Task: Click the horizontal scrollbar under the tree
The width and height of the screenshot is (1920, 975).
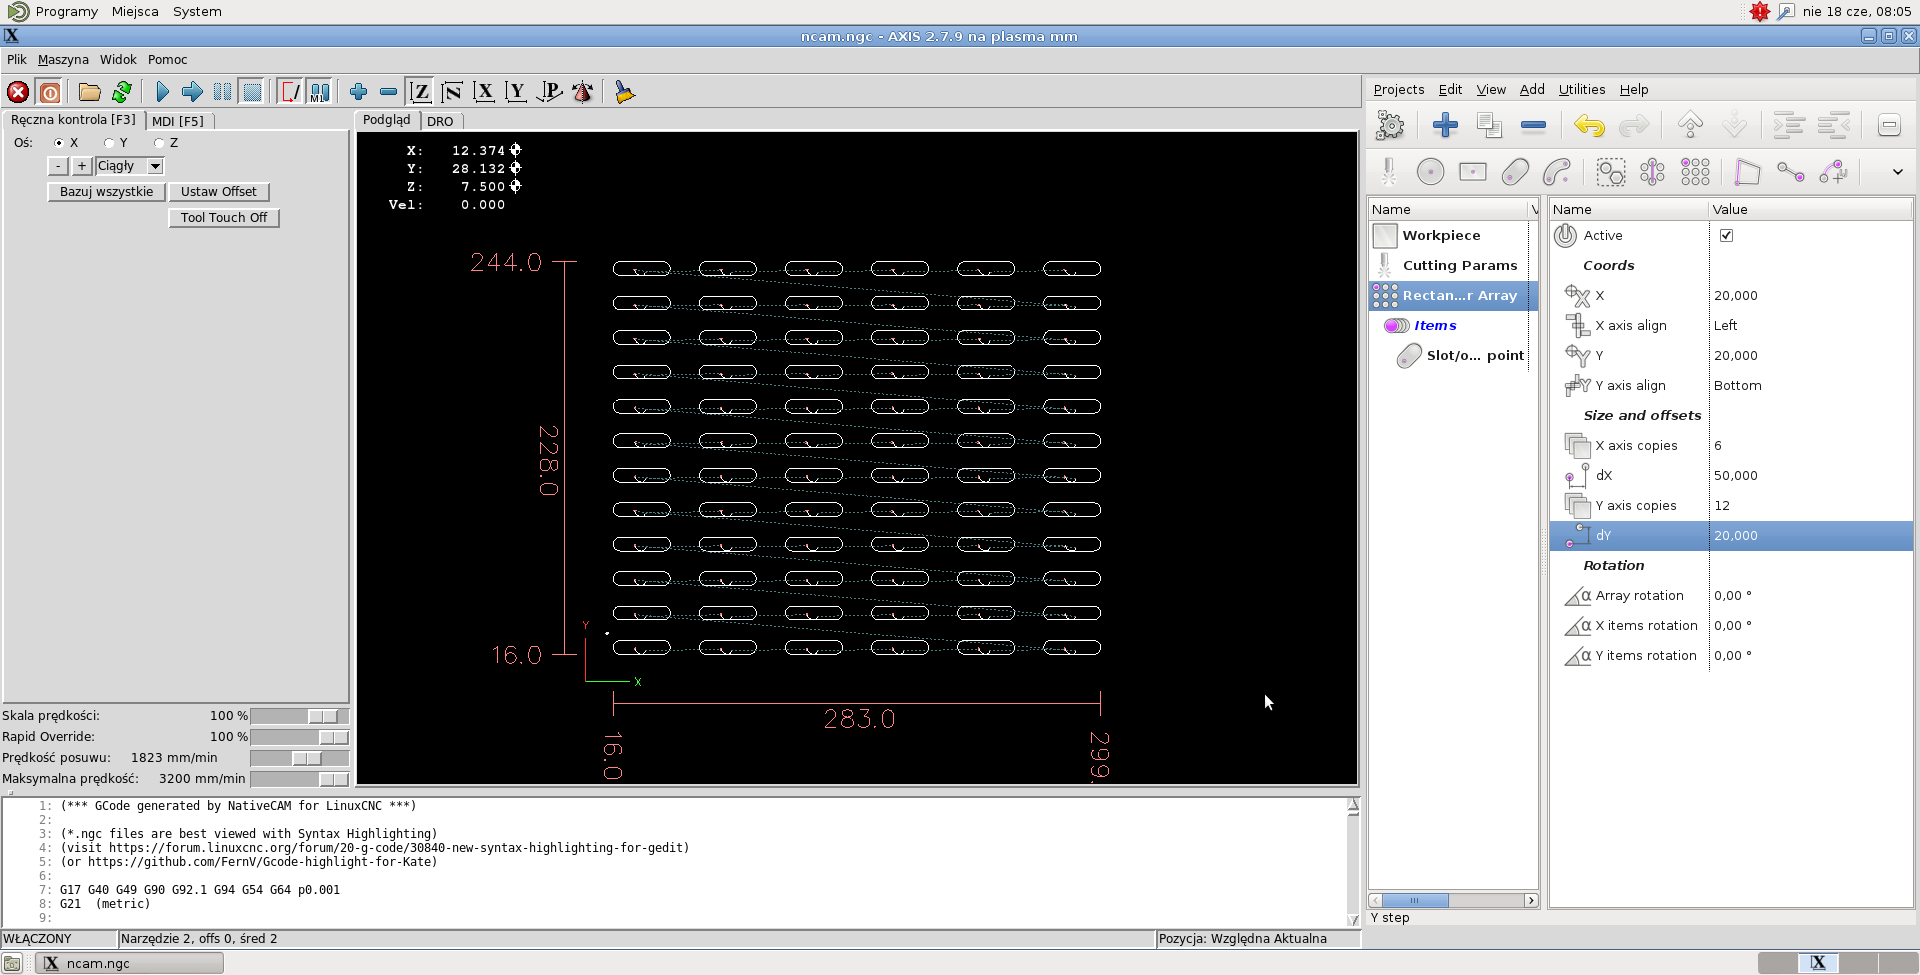Action: click(x=1453, y=900)
